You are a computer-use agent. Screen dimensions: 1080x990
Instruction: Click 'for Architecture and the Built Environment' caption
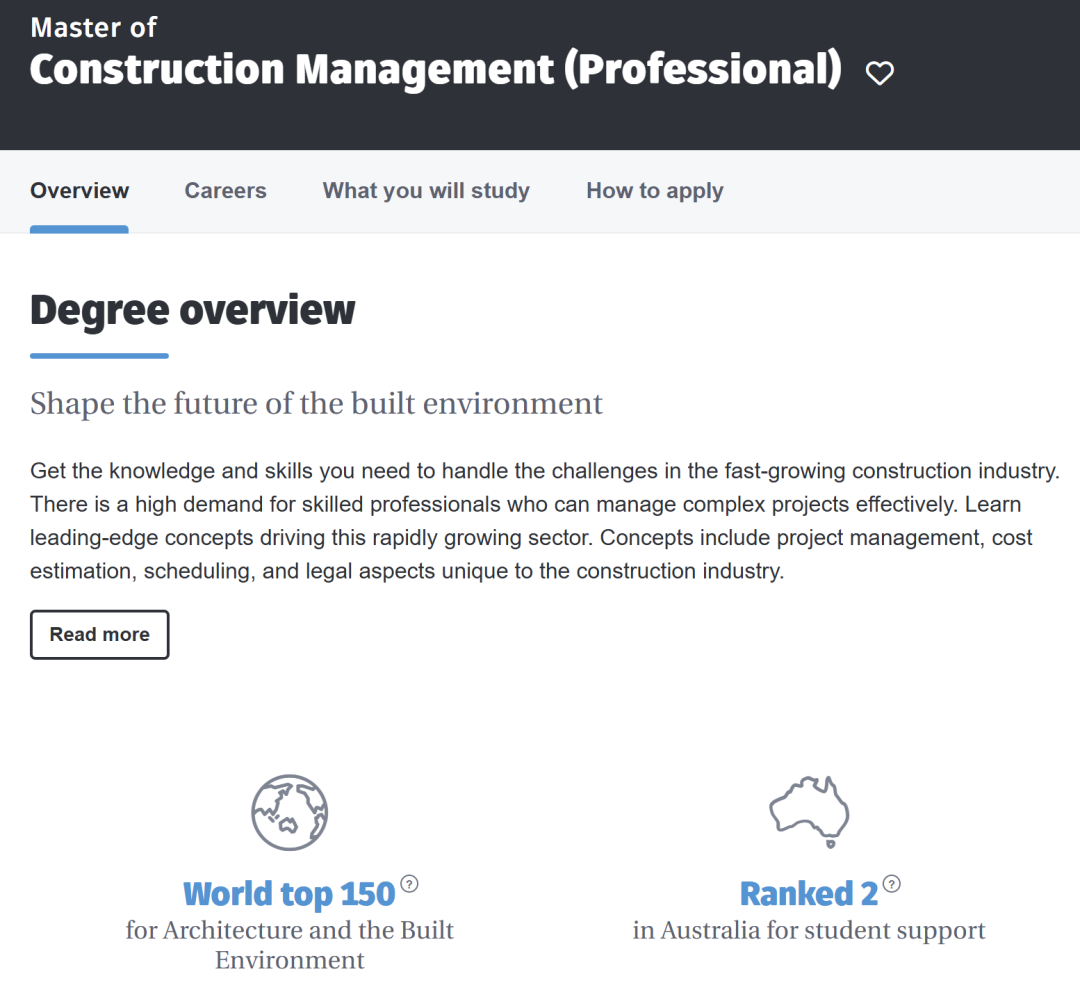coord(290,945)
